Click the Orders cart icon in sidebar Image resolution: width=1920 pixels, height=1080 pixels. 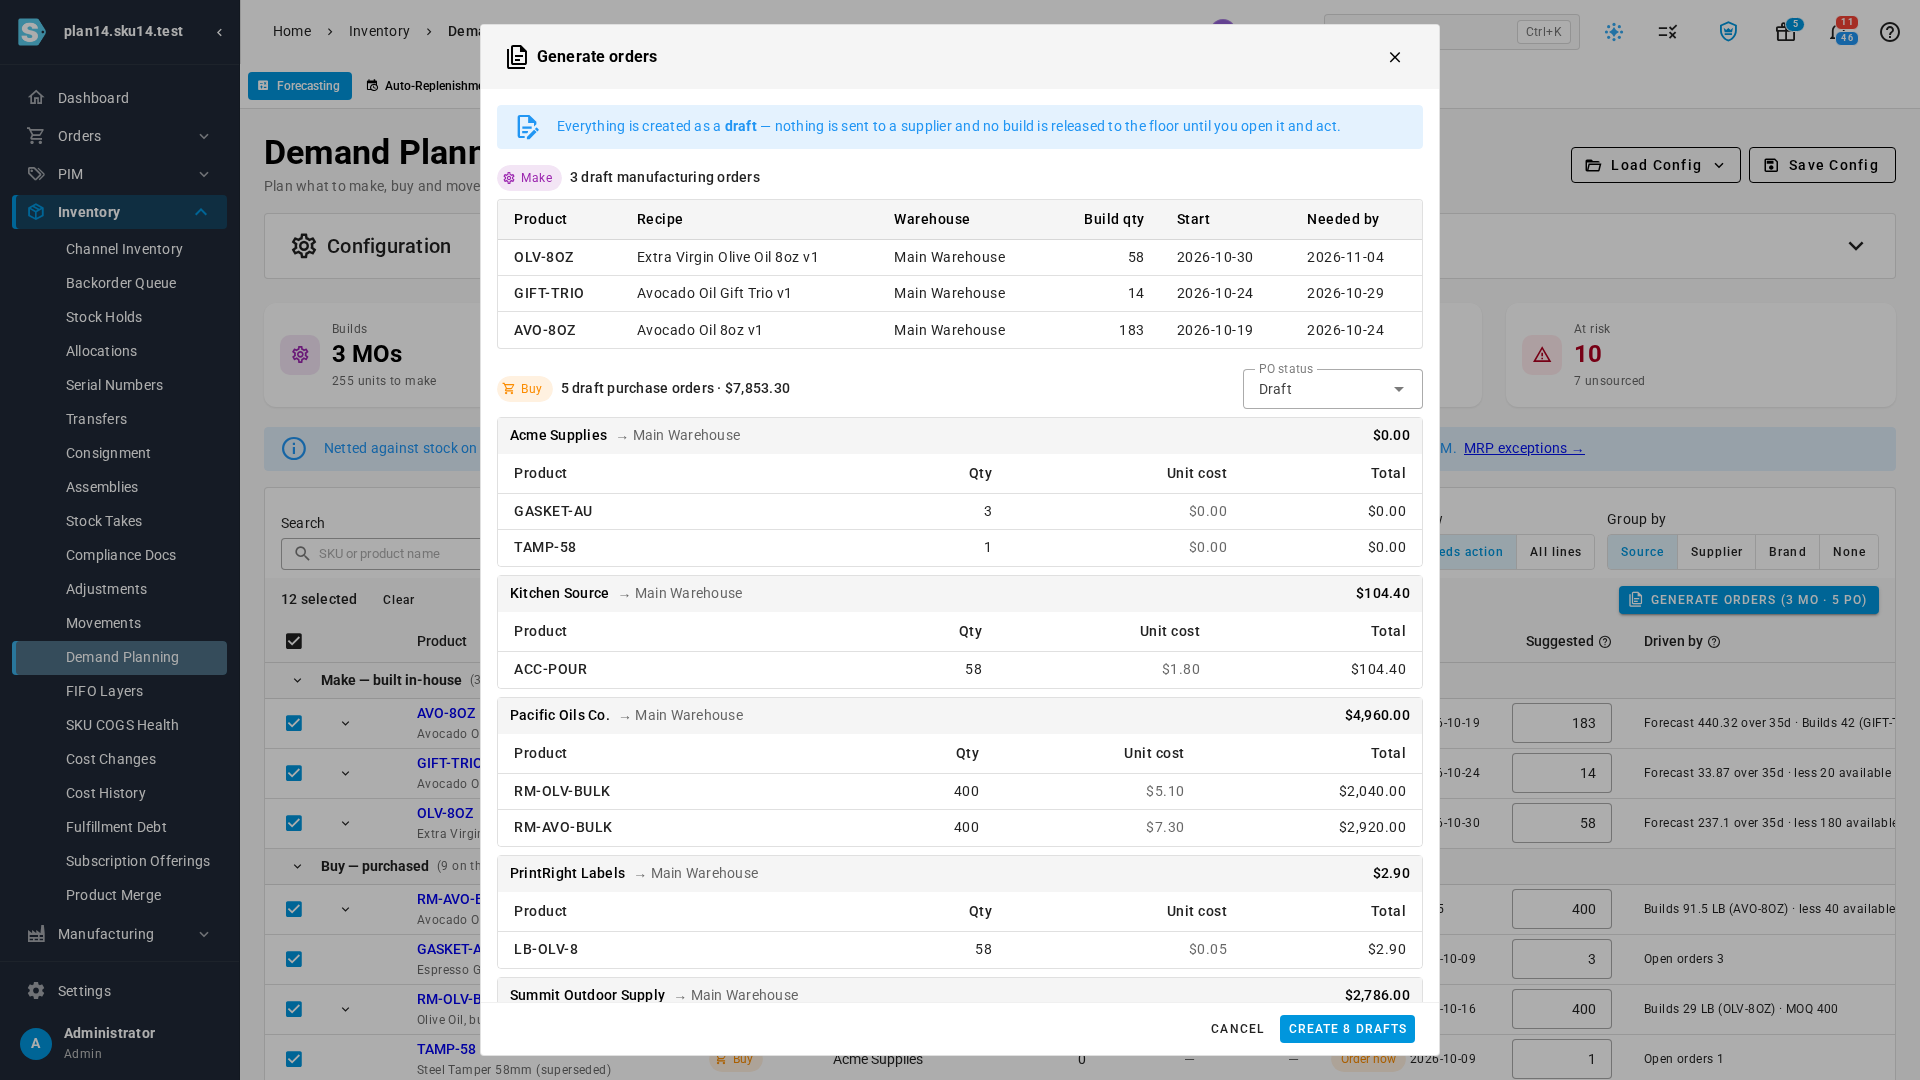pos(36,136)
